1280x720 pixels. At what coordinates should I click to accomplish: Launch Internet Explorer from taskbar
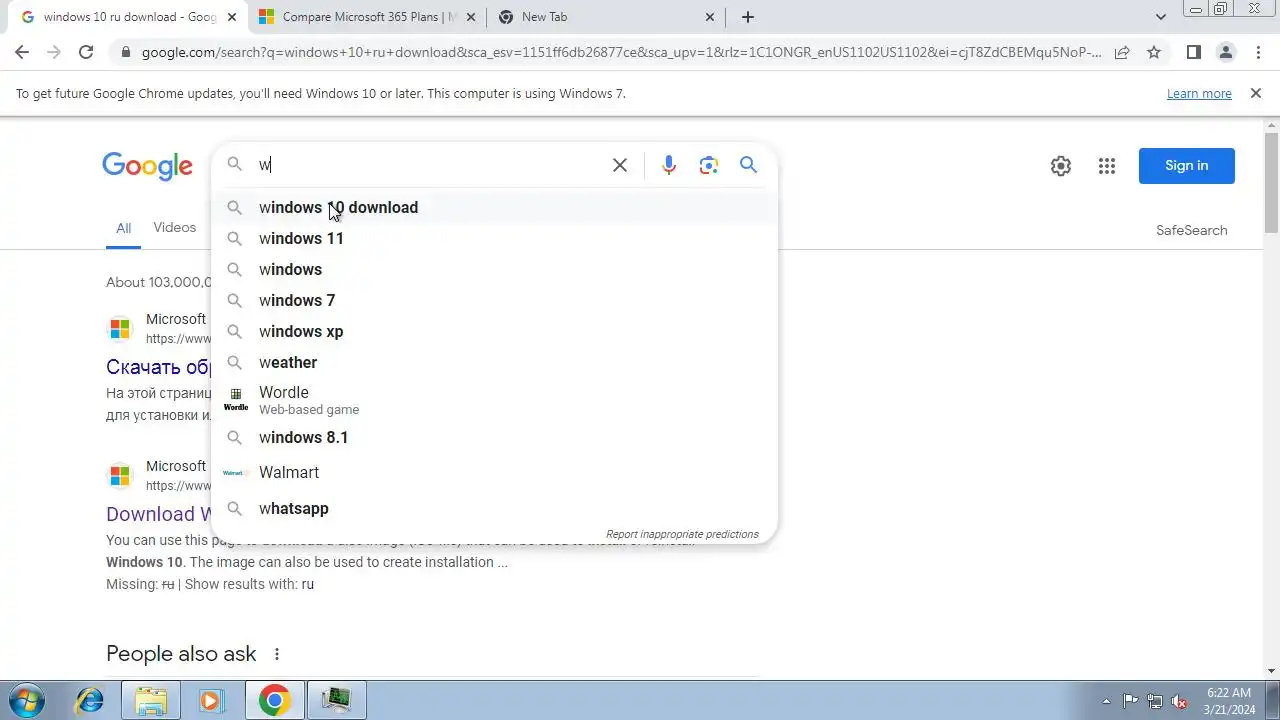pyautogui.click(x=89, y=700)
